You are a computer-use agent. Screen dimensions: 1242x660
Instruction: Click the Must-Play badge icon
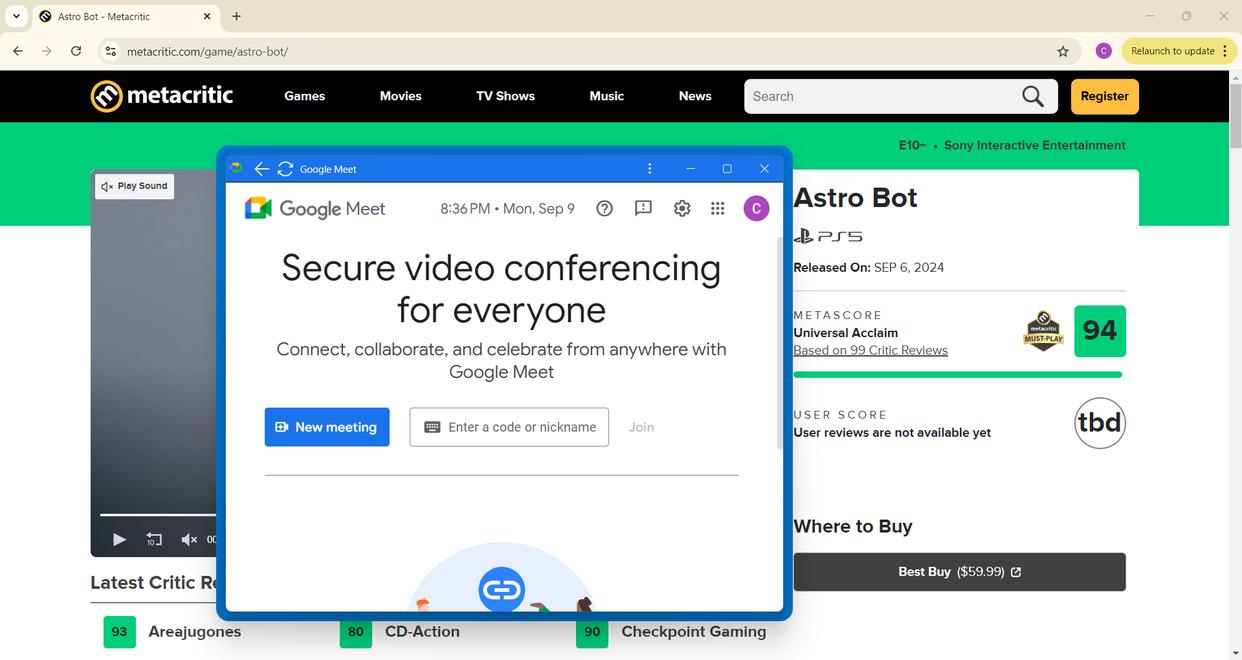click(1043, 331)
